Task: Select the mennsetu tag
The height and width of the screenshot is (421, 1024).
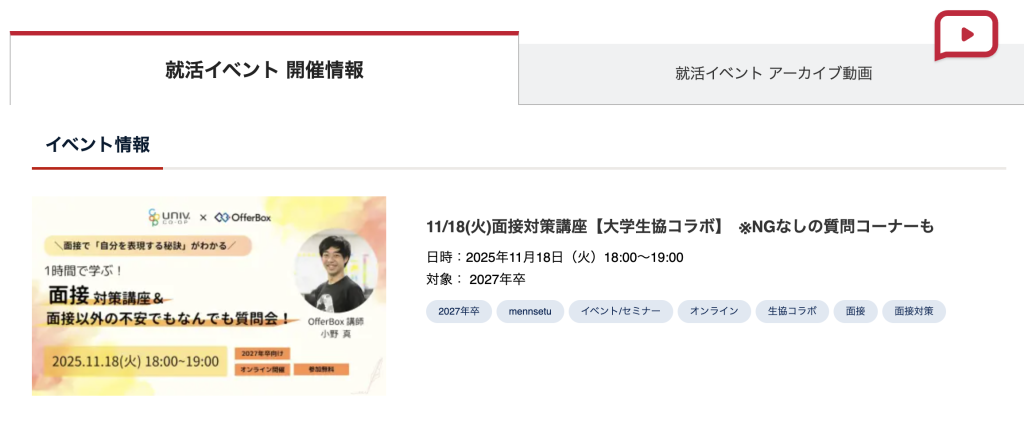Action: (x=530, y=311)
